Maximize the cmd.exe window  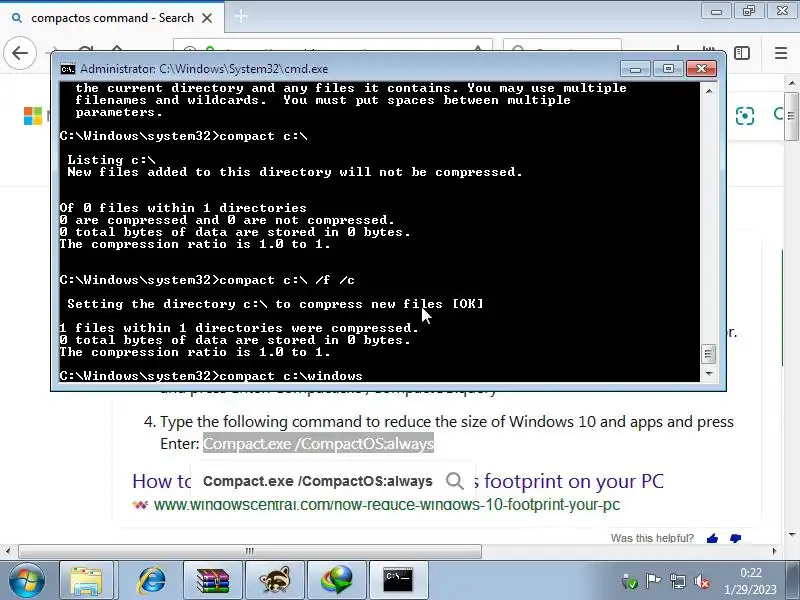click(668, 69)
